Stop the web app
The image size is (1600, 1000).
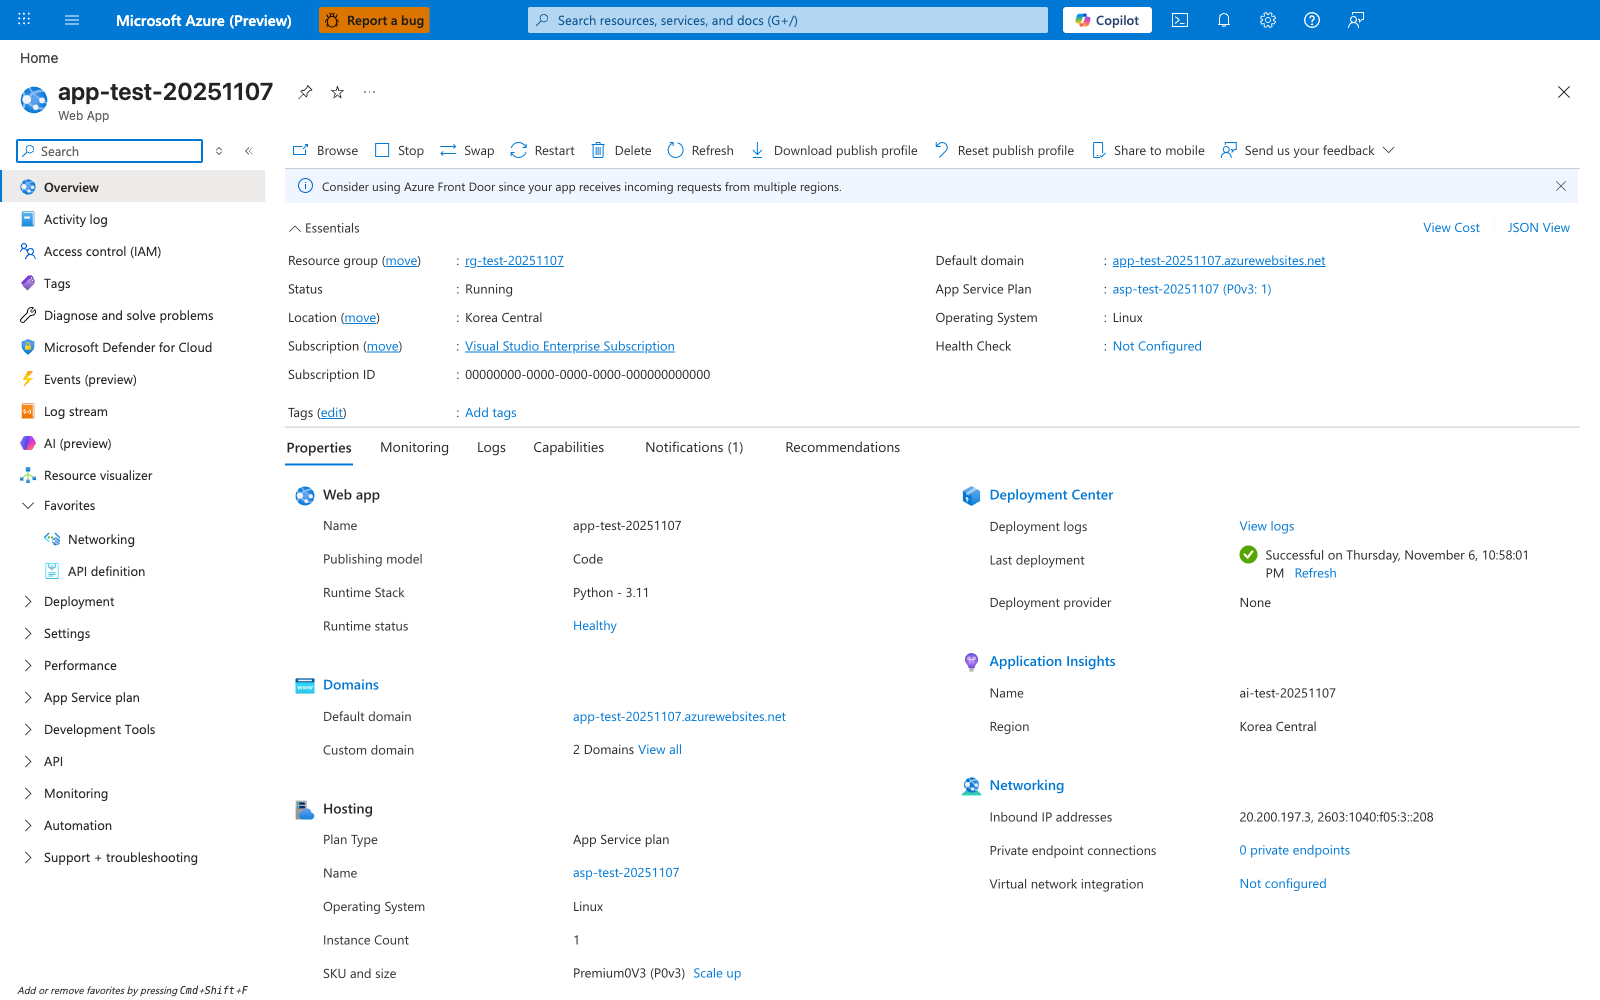(399, 150)
